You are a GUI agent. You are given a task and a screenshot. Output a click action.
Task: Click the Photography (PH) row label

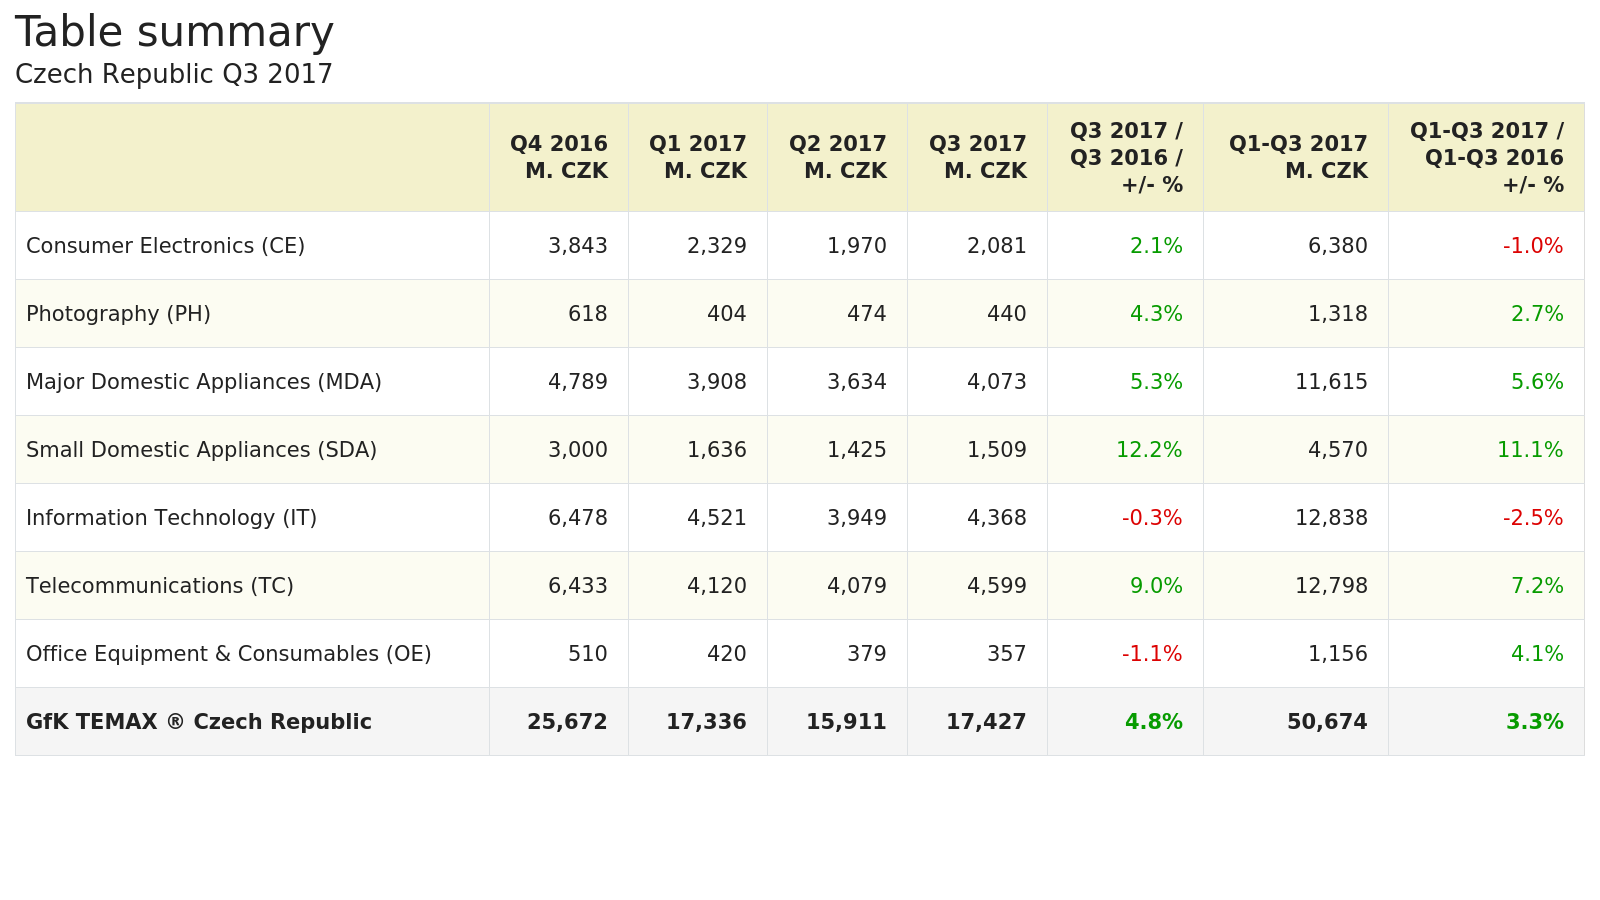[118, 314]
